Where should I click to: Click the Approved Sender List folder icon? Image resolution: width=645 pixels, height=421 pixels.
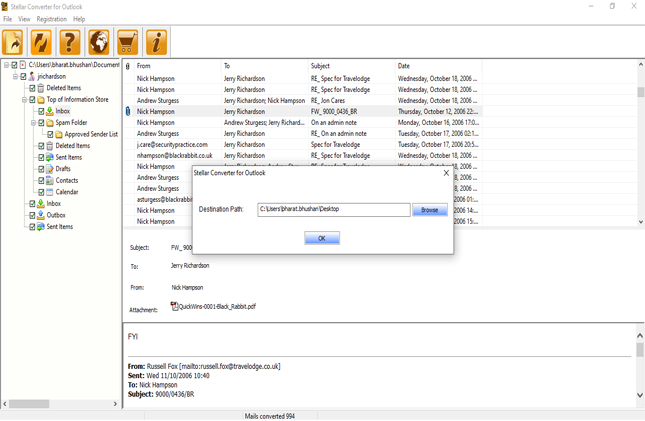point(59,134)
